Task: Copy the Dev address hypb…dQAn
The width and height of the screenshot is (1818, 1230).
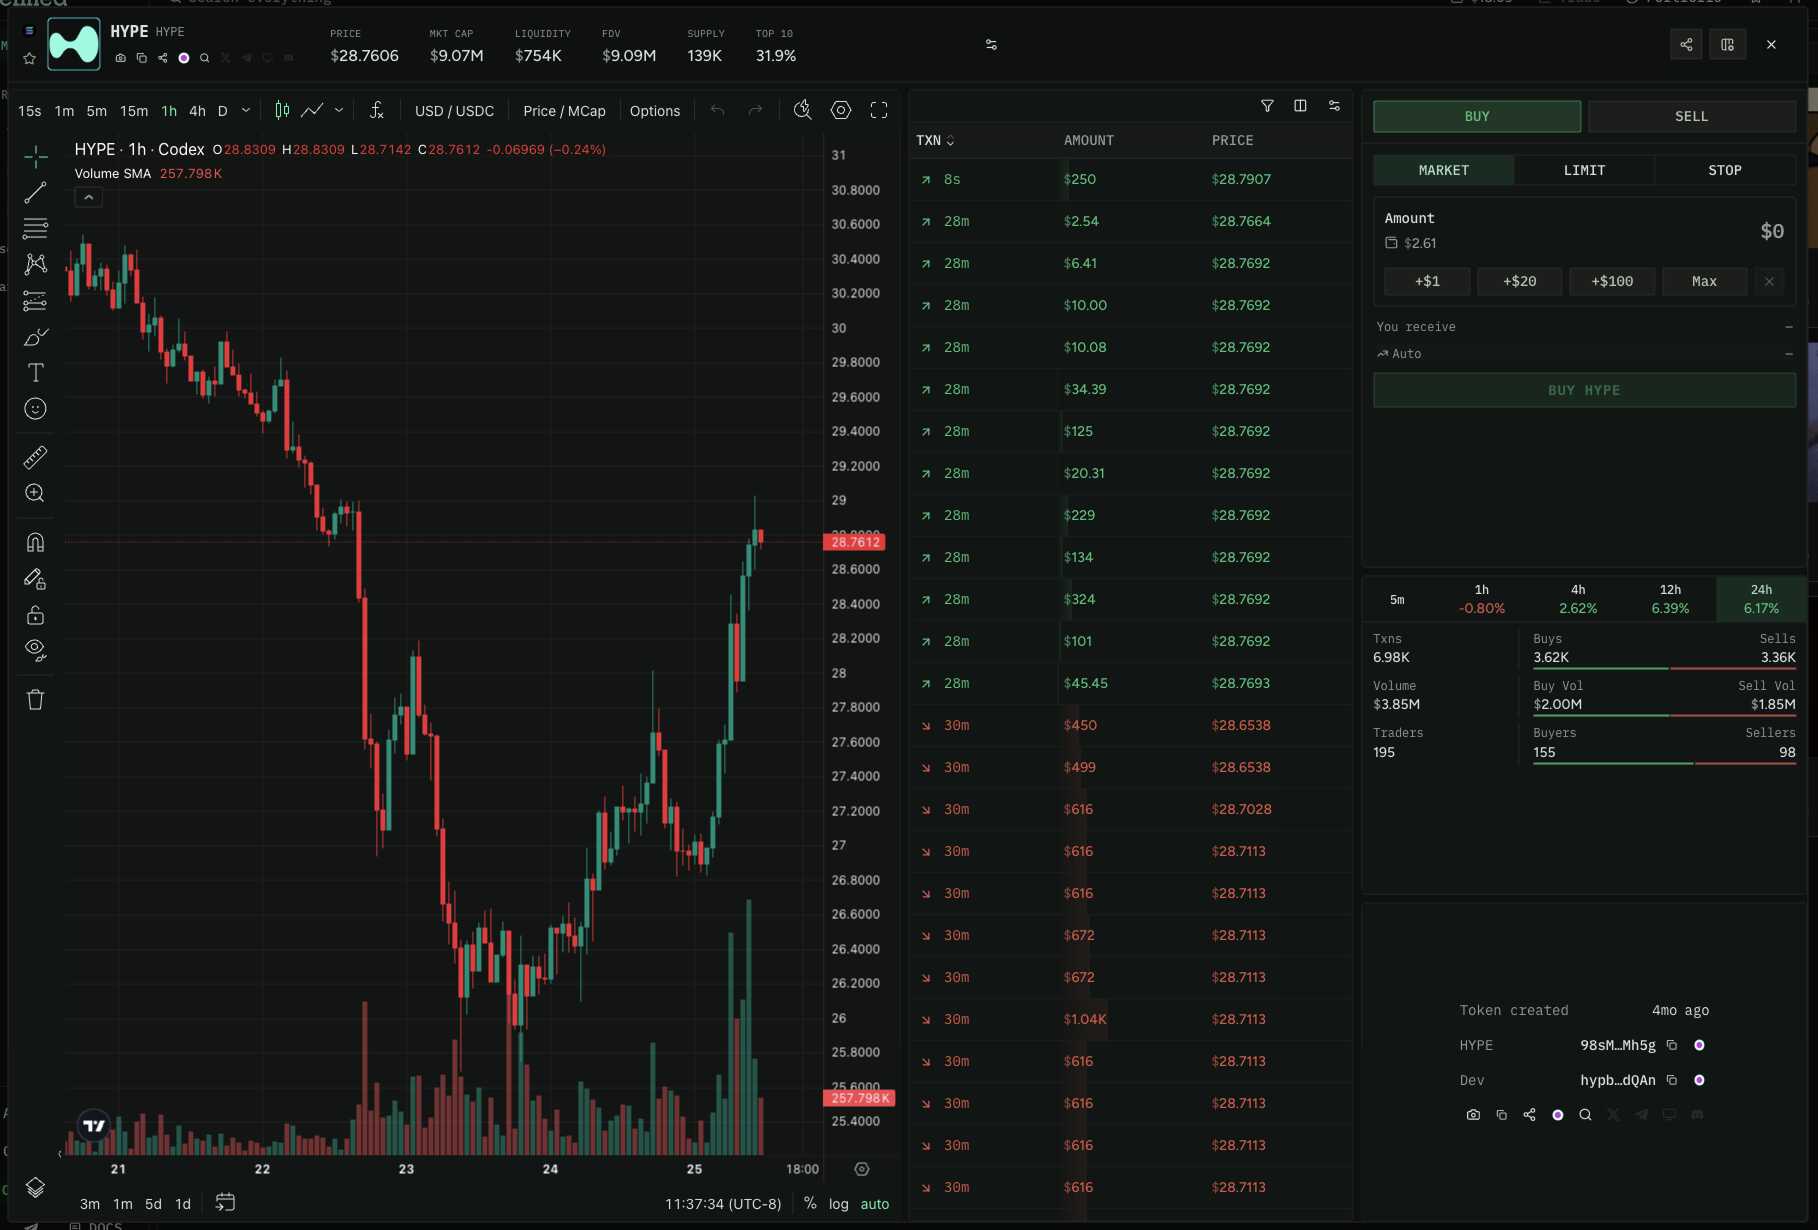Action: tap(1672, 1080)
